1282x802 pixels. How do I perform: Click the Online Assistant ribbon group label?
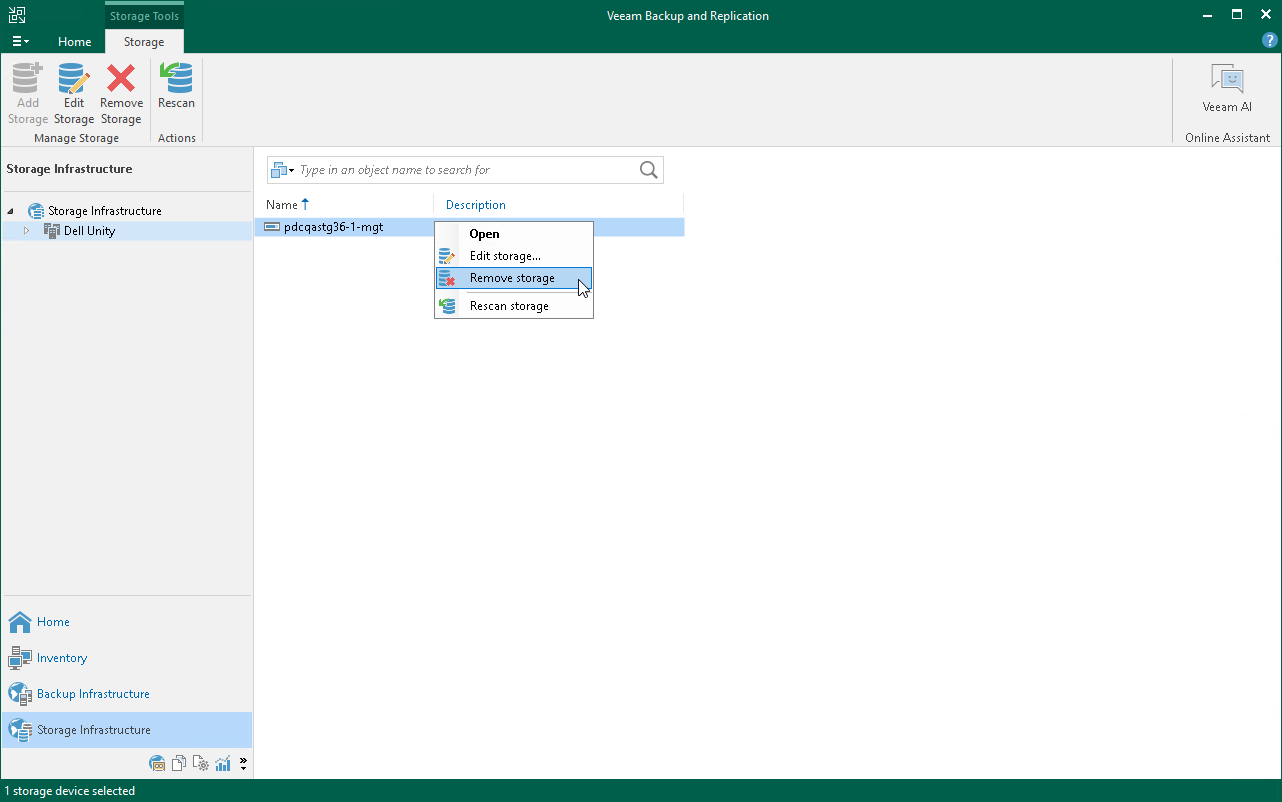pos(1227,138)
